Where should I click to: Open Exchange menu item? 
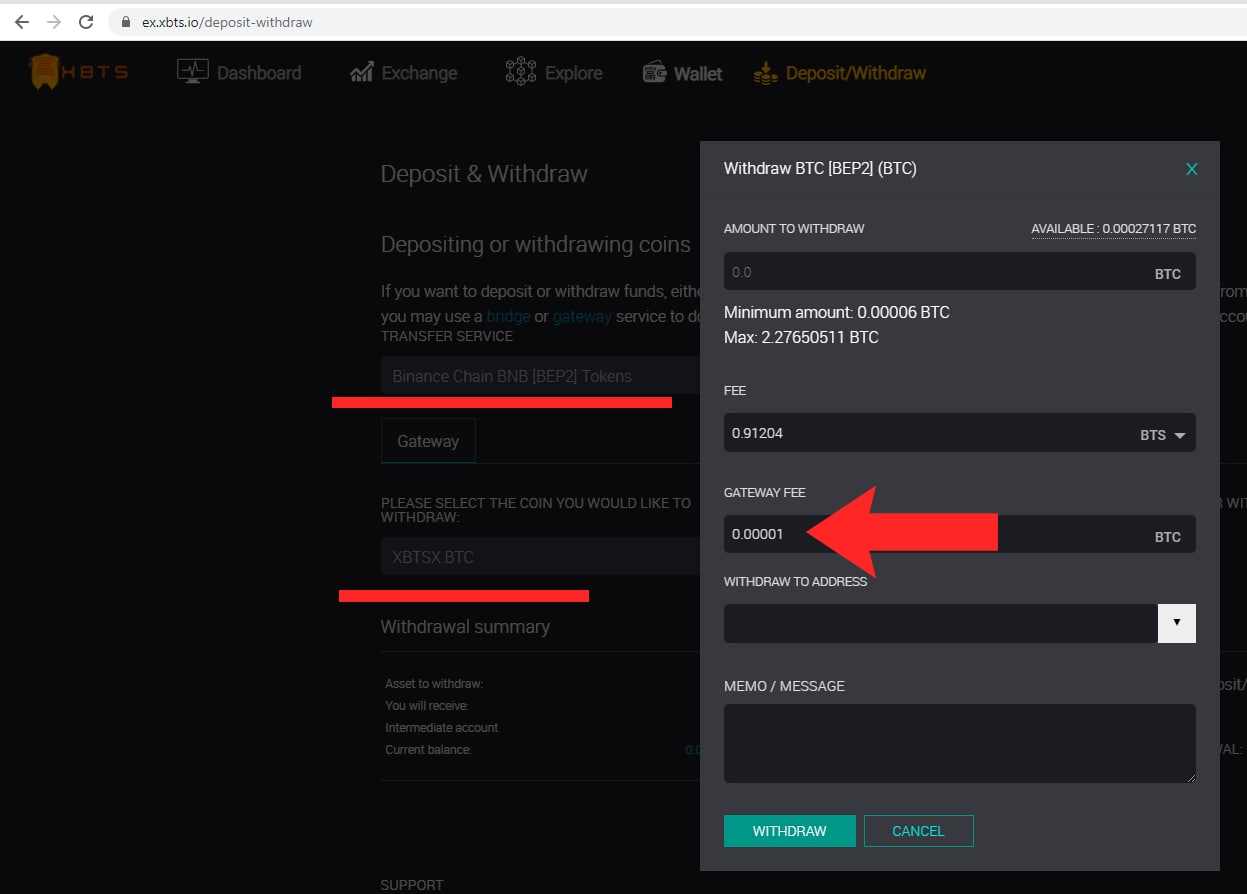point(419,73)
